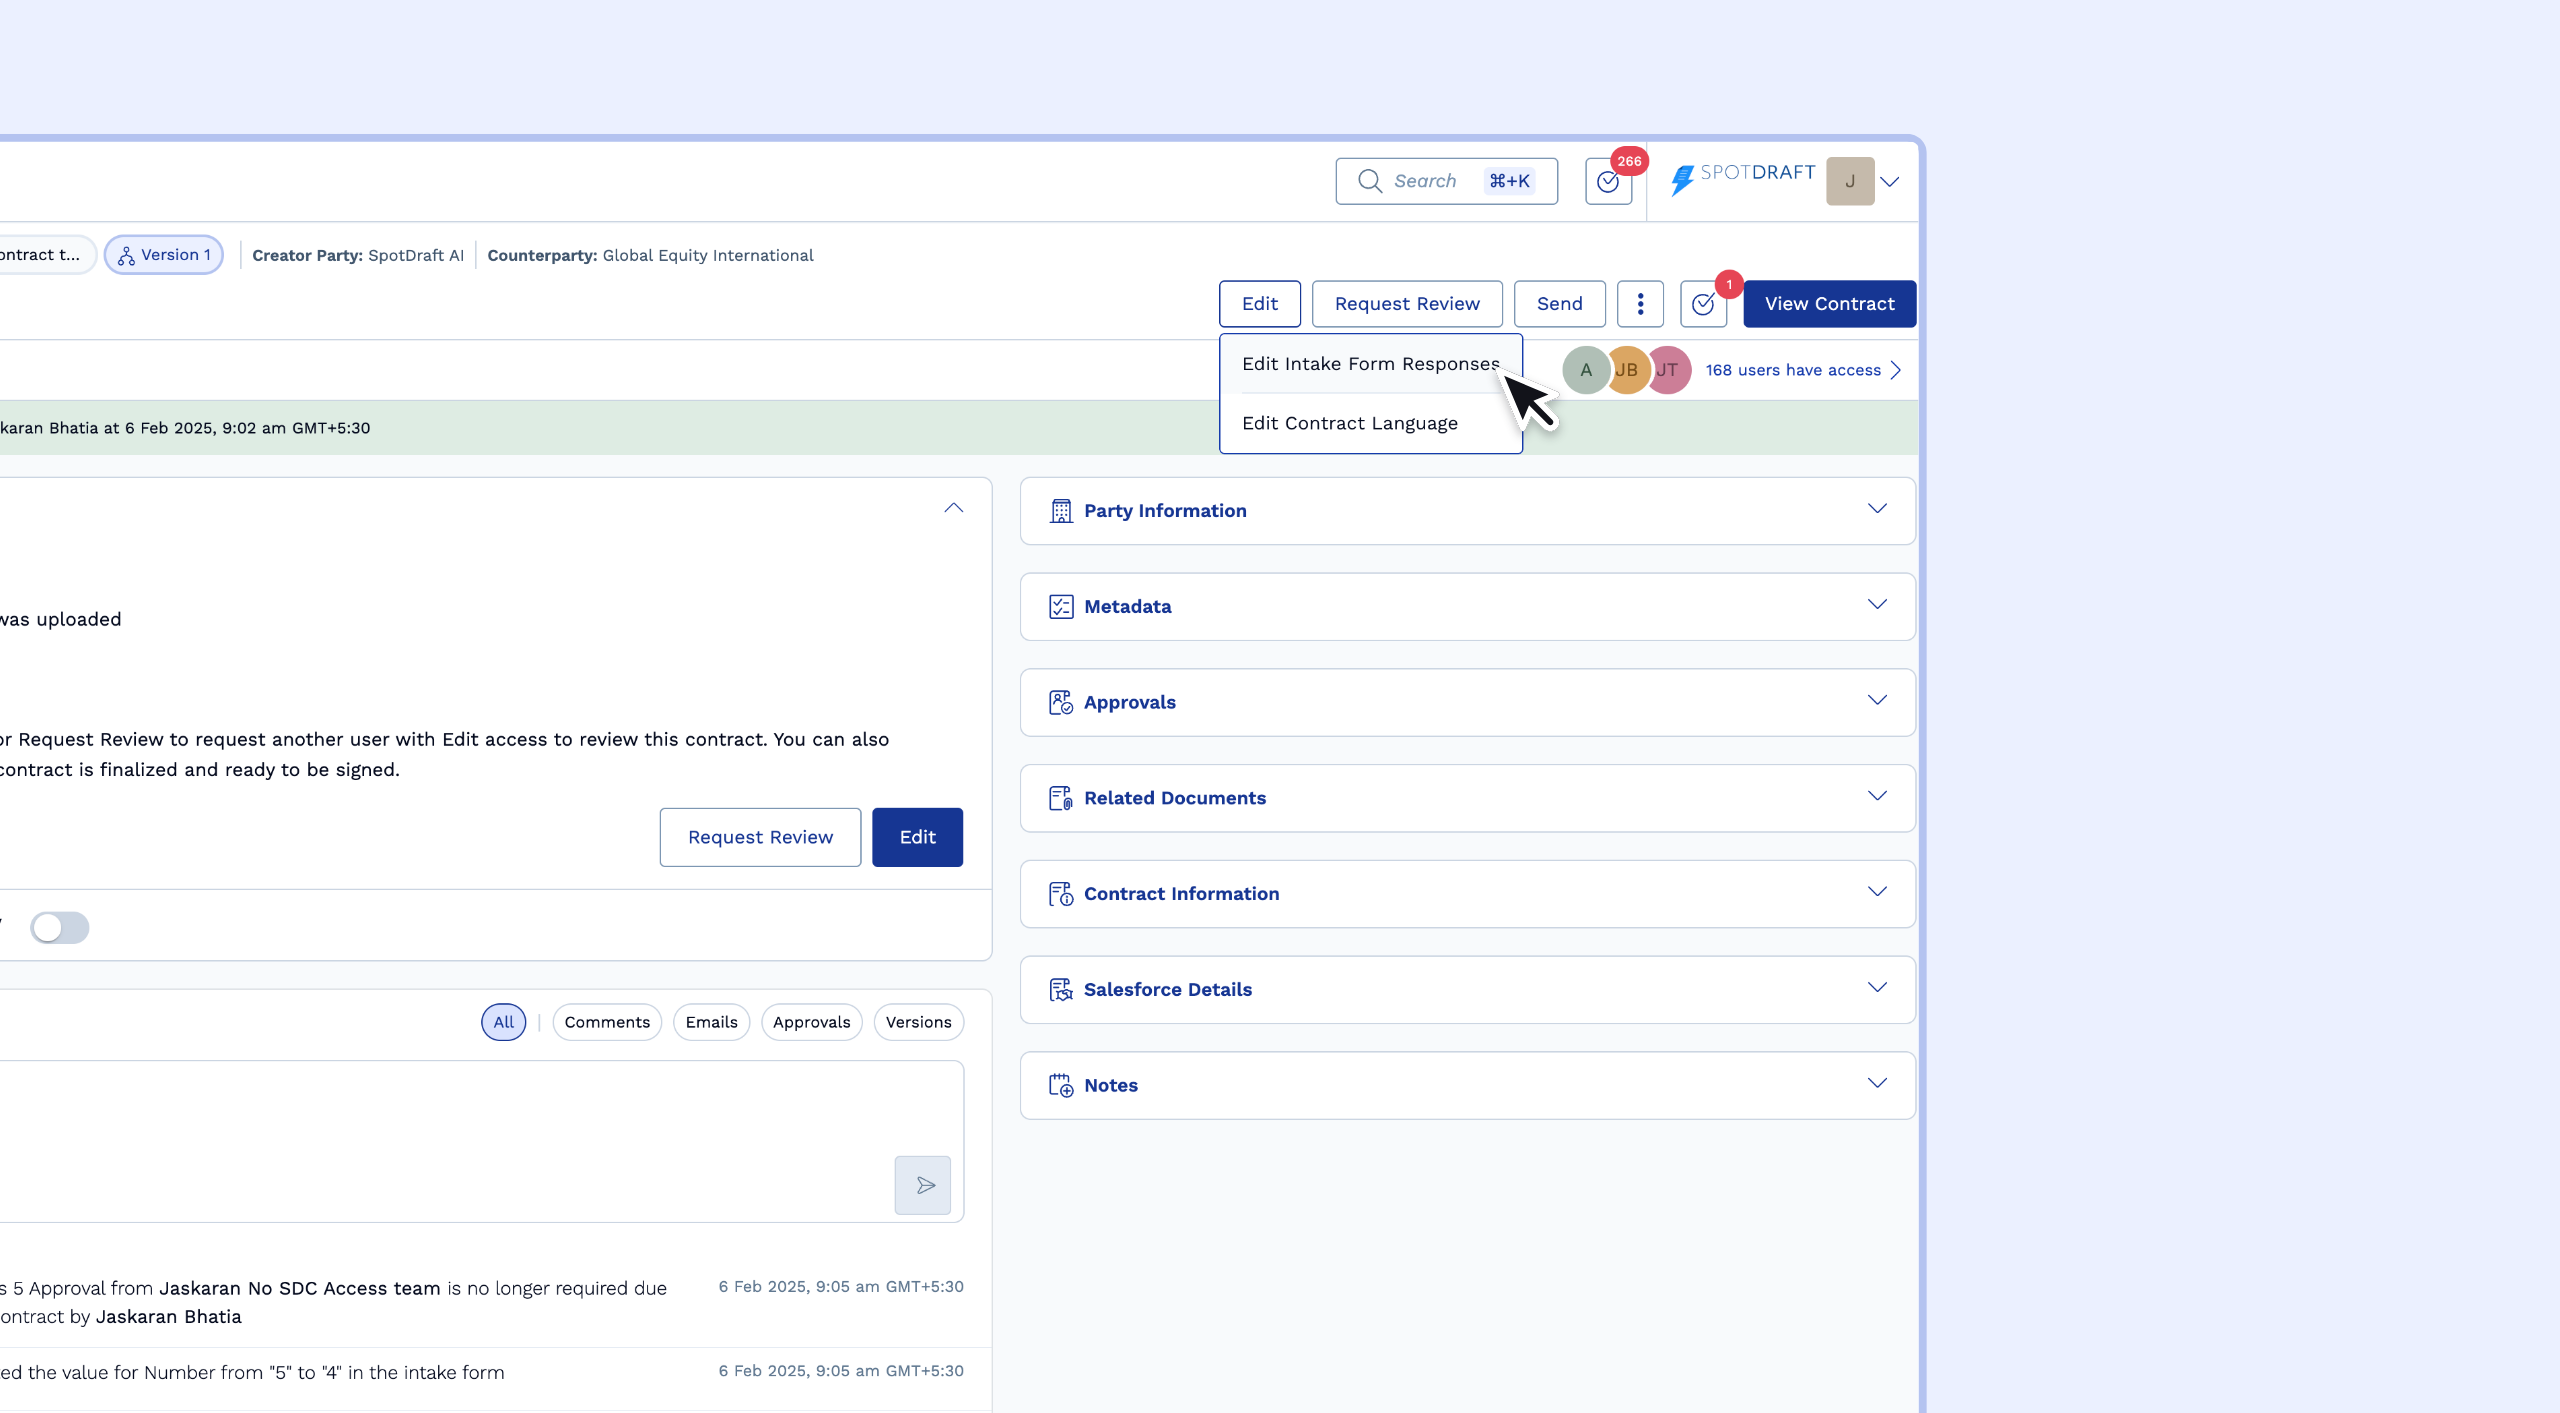Viewport: 2560px width, 1413px height.
Task: Filter activity by Approvals
Action: coord(811,1022)
